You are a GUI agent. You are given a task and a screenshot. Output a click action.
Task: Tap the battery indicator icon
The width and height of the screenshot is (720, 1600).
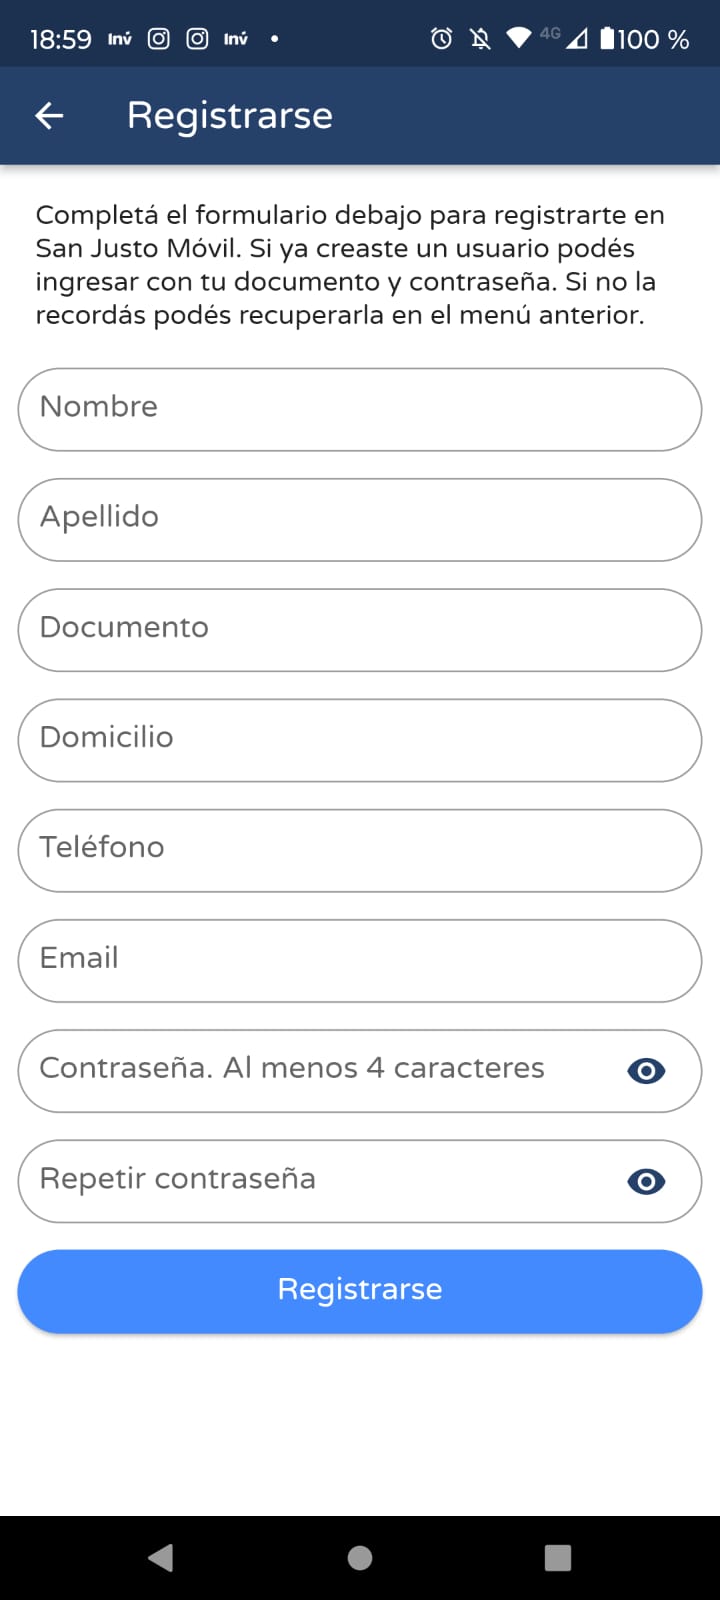(607, 39)
